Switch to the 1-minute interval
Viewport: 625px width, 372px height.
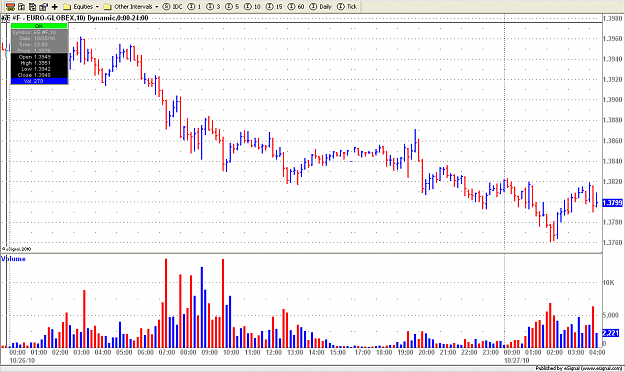click(195, 7)
